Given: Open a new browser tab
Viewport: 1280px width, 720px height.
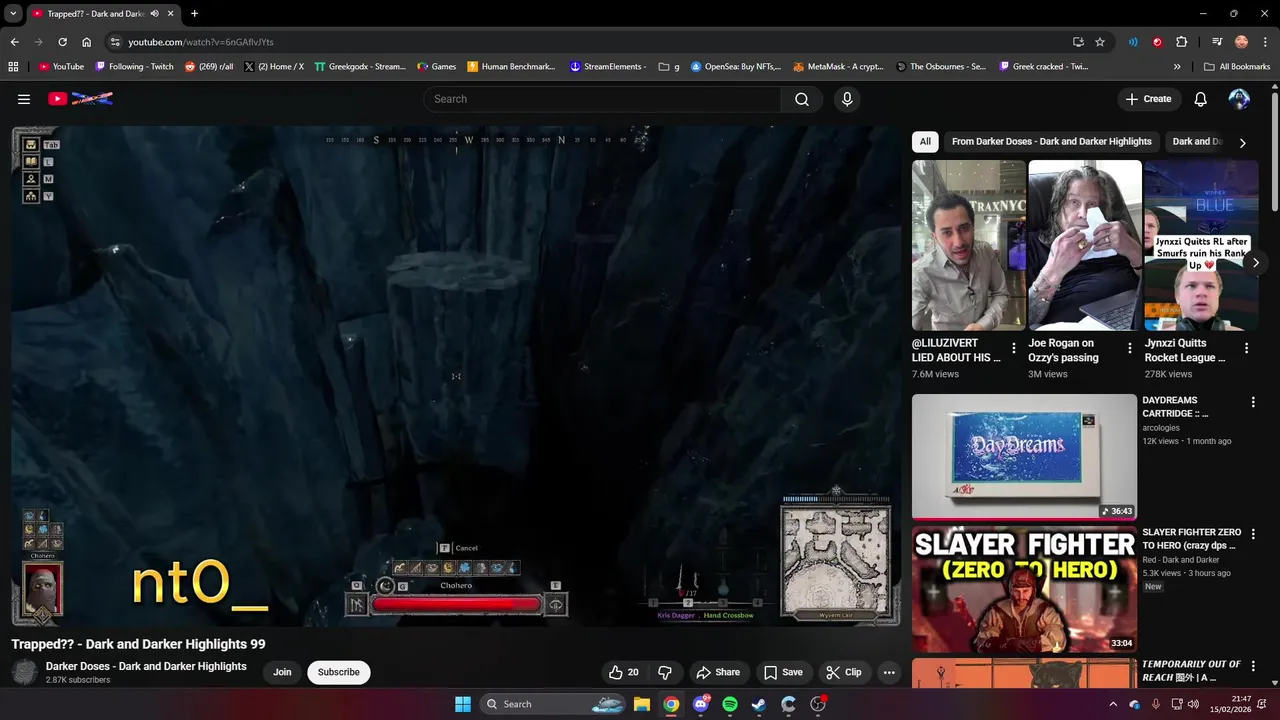Looking at the screenshot, I should tap(194, 14).
